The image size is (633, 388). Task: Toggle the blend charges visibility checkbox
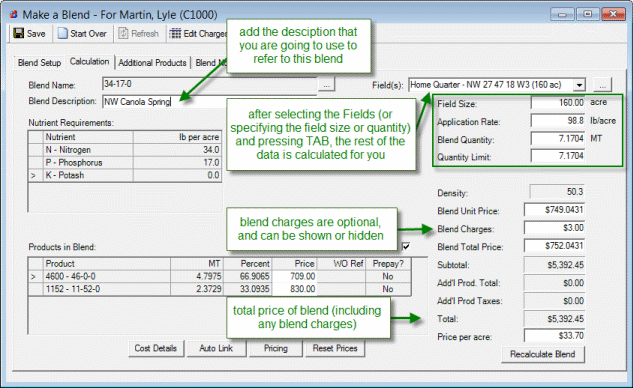coord(406,246)
